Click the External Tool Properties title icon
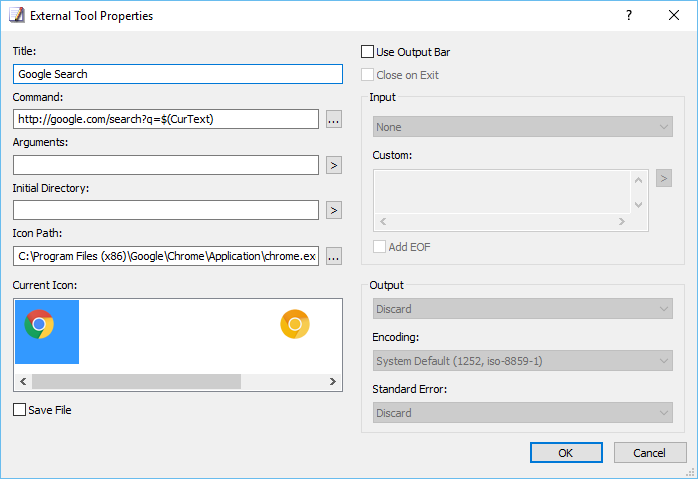Viewport: 698px width, 479px height. (17, 16)
